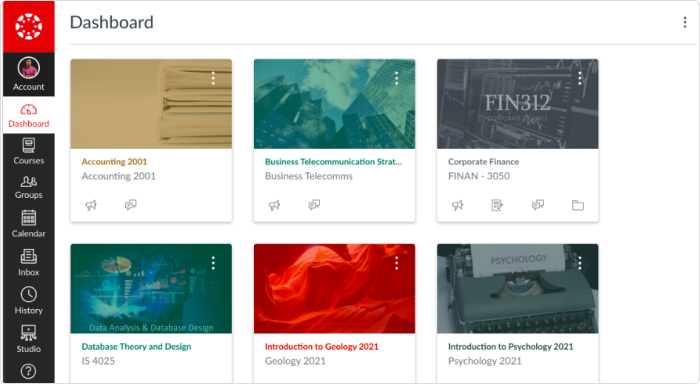Image resolution: width=700 pixels, height=384 pixels.
Task: View Business Telecomms announcements icon
Action: point(274,205)
